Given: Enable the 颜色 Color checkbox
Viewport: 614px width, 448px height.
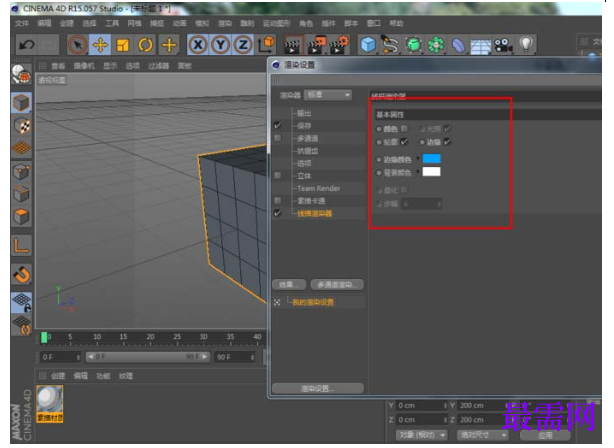Looking at the screenshot, I should (x=404, y=128).
